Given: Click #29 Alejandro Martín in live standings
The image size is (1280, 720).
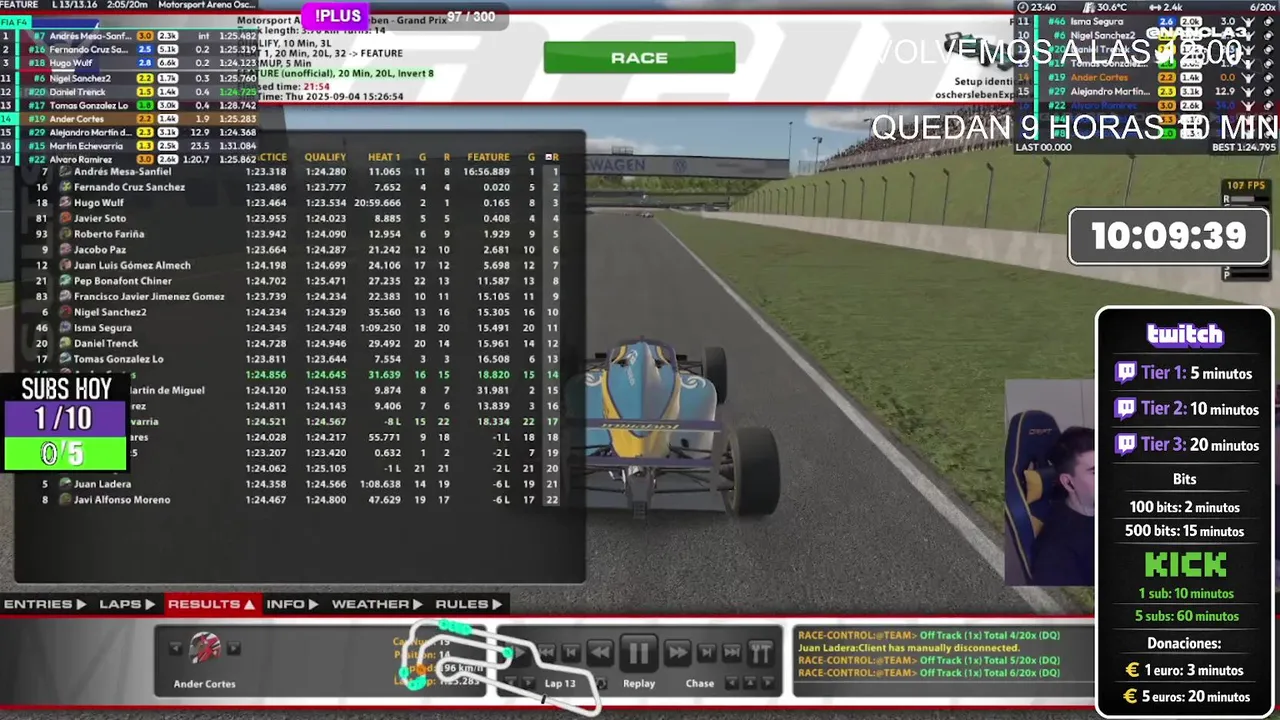Looking at the screenshot, I should 129,132.
